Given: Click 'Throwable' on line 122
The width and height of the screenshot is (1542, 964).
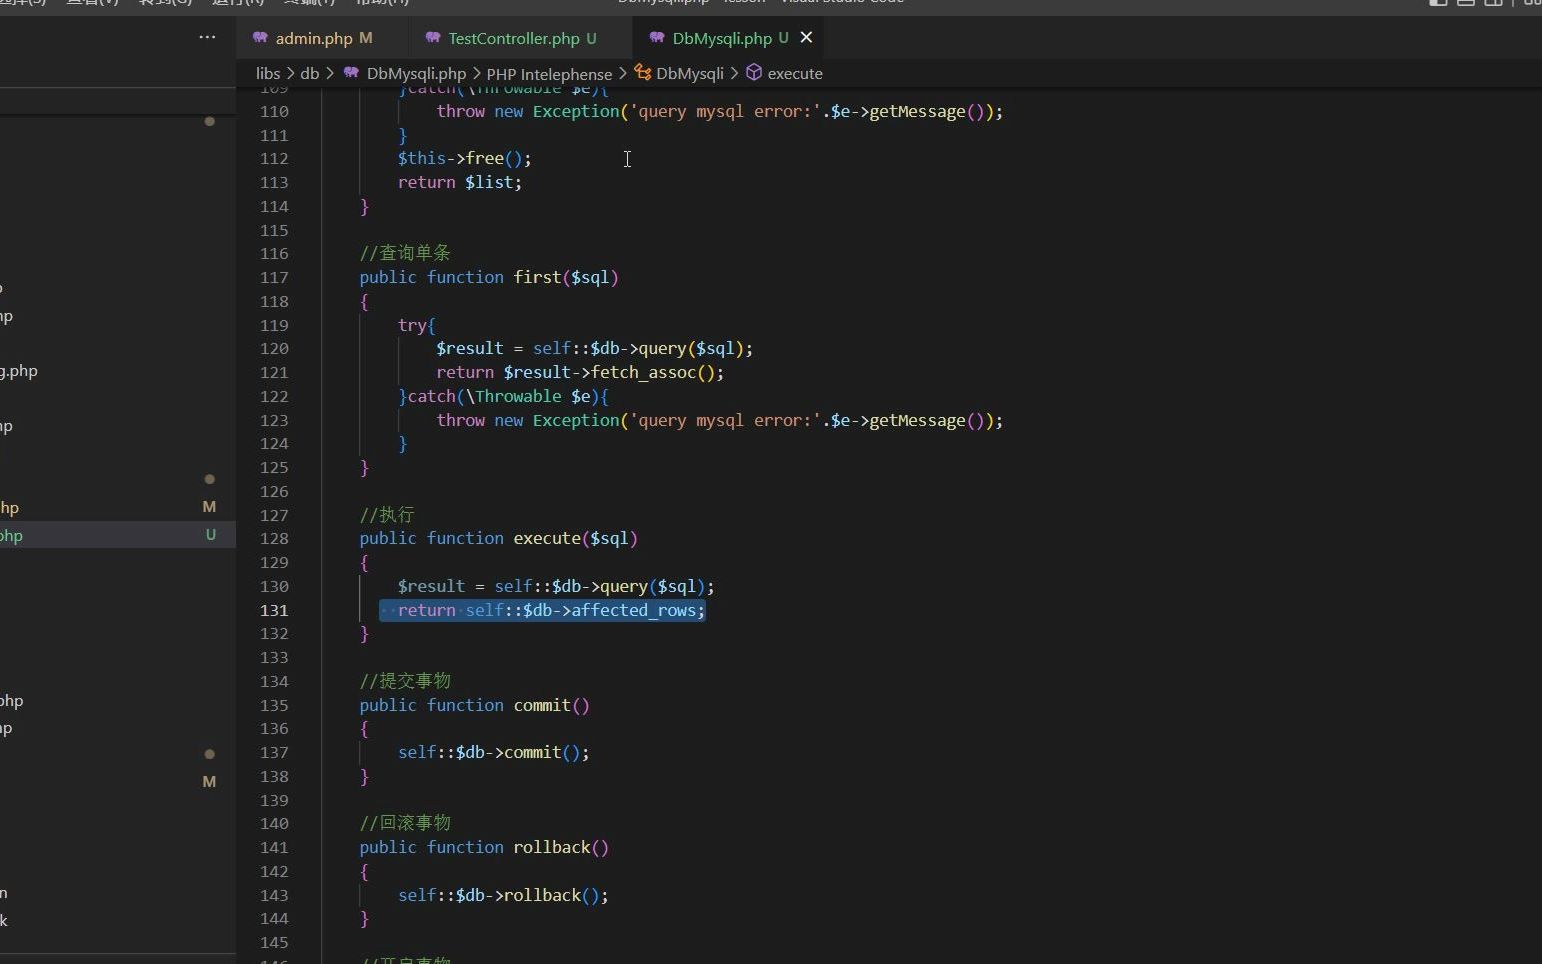Looking at the screenshot, I should coord(518,396).
